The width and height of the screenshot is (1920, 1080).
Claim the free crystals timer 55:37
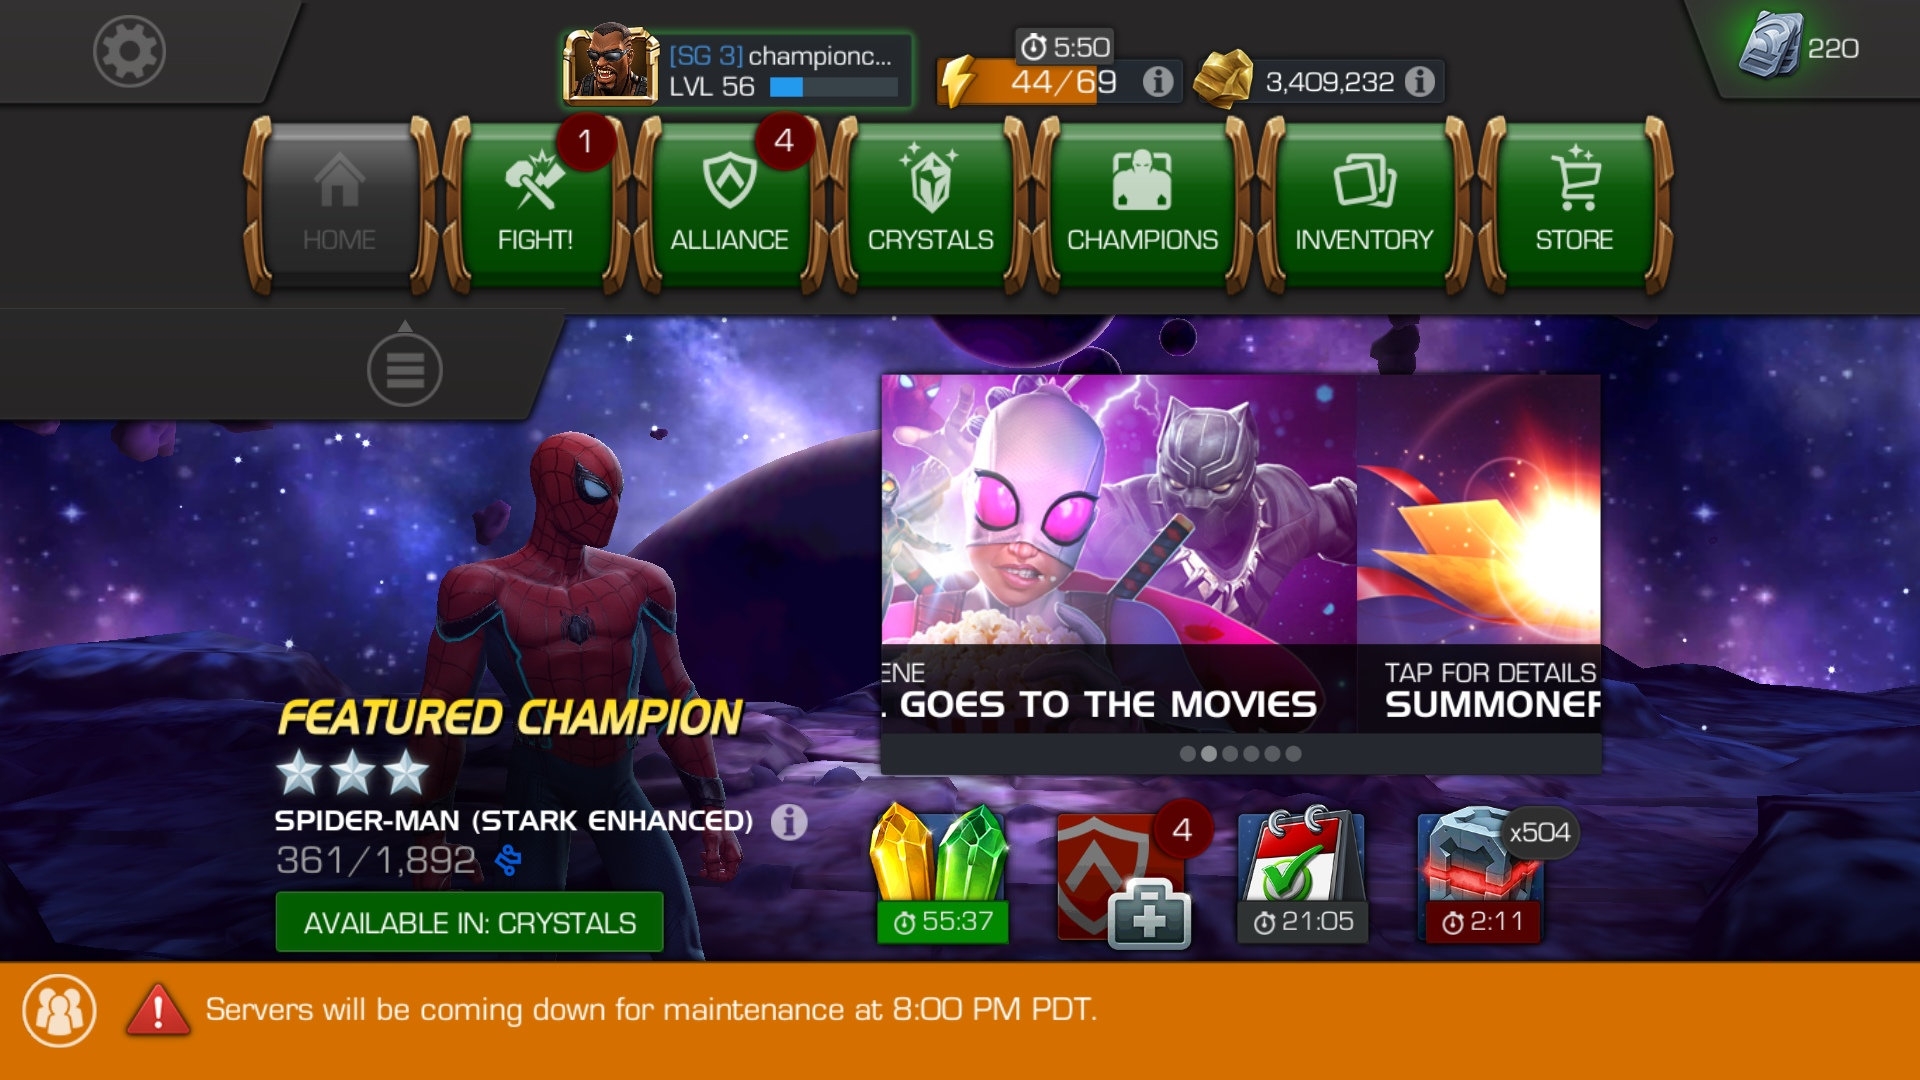(x=940, y=875)
